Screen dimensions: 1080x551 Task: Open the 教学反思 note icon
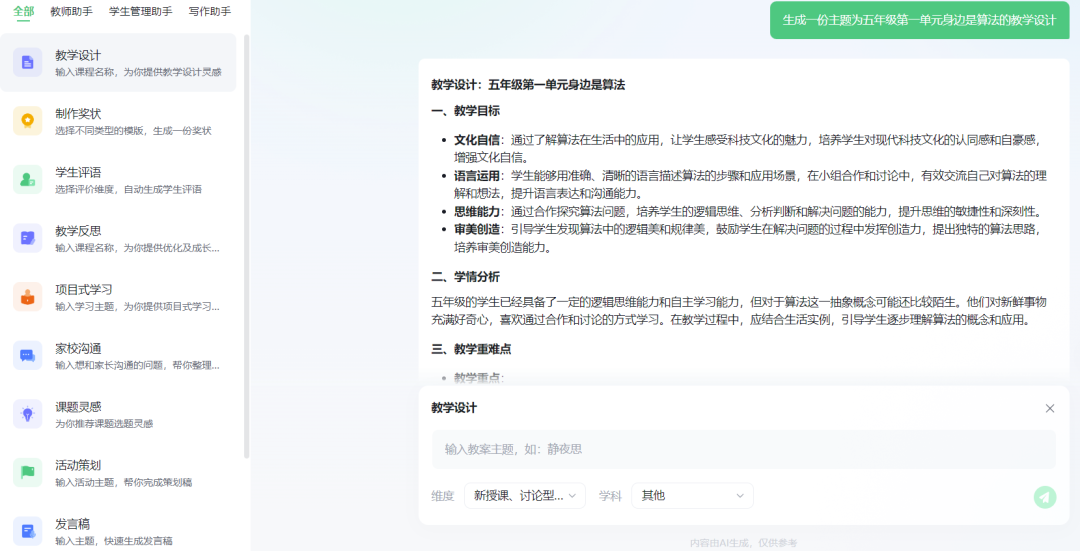click(x=28, y=238)
